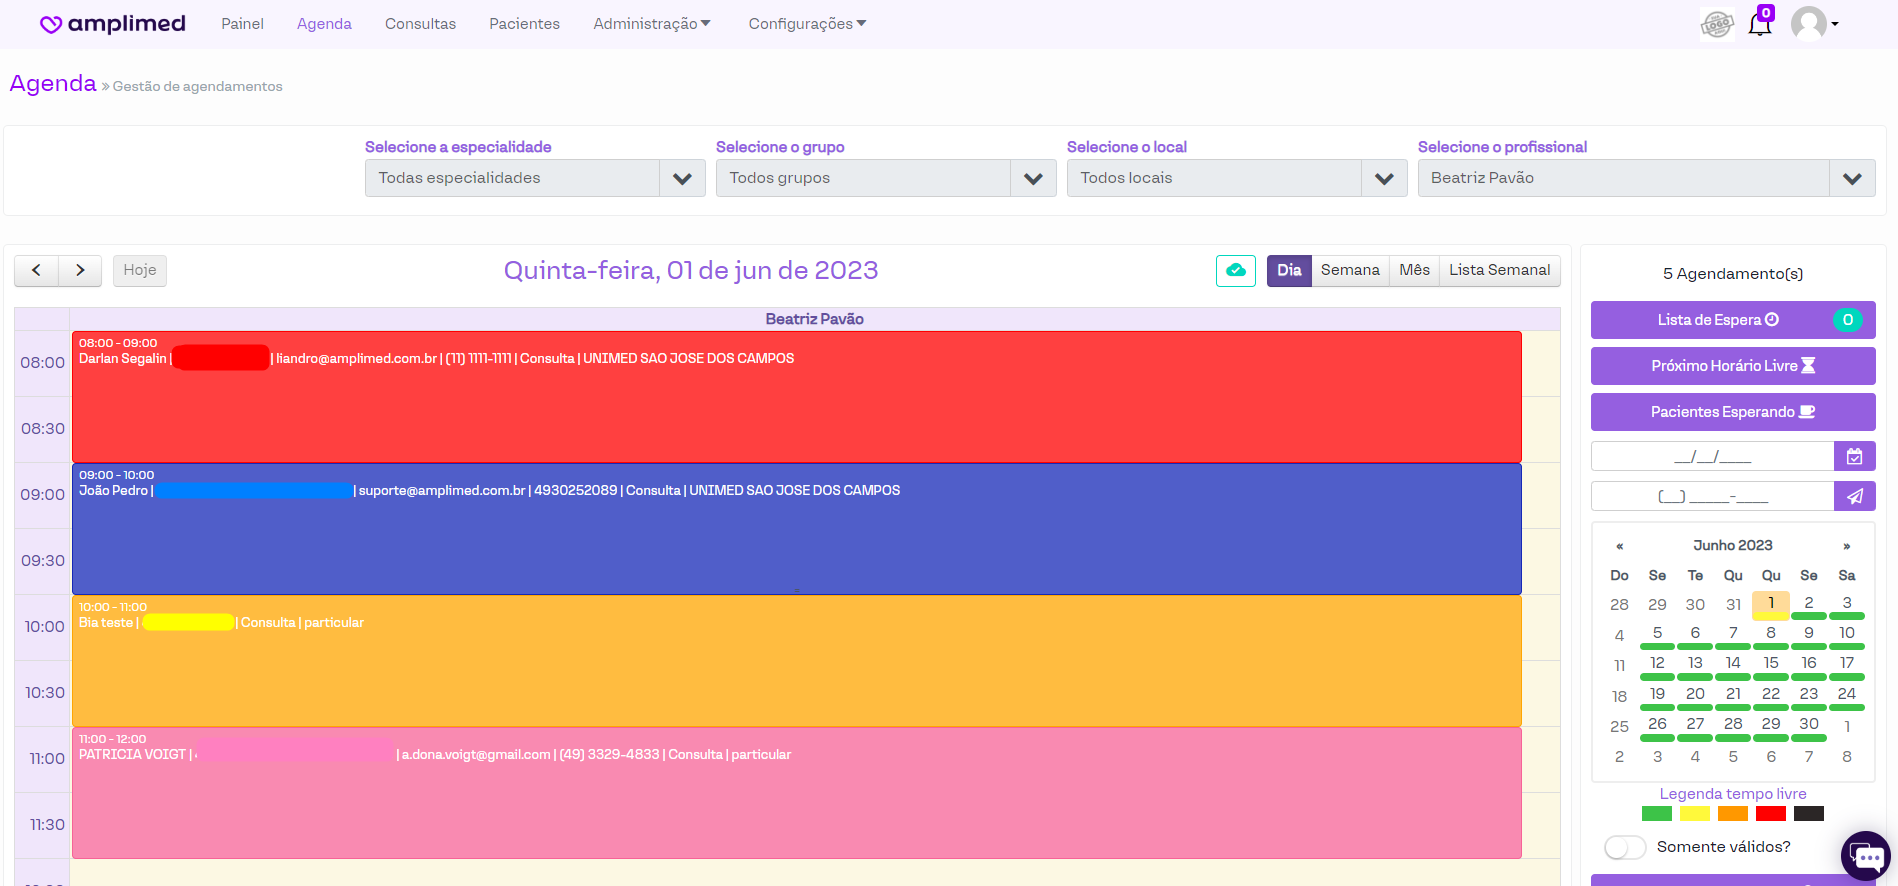The image size is (1898, 886).
Task: Click the green cloud sync icon
Action: (1235, 271)
